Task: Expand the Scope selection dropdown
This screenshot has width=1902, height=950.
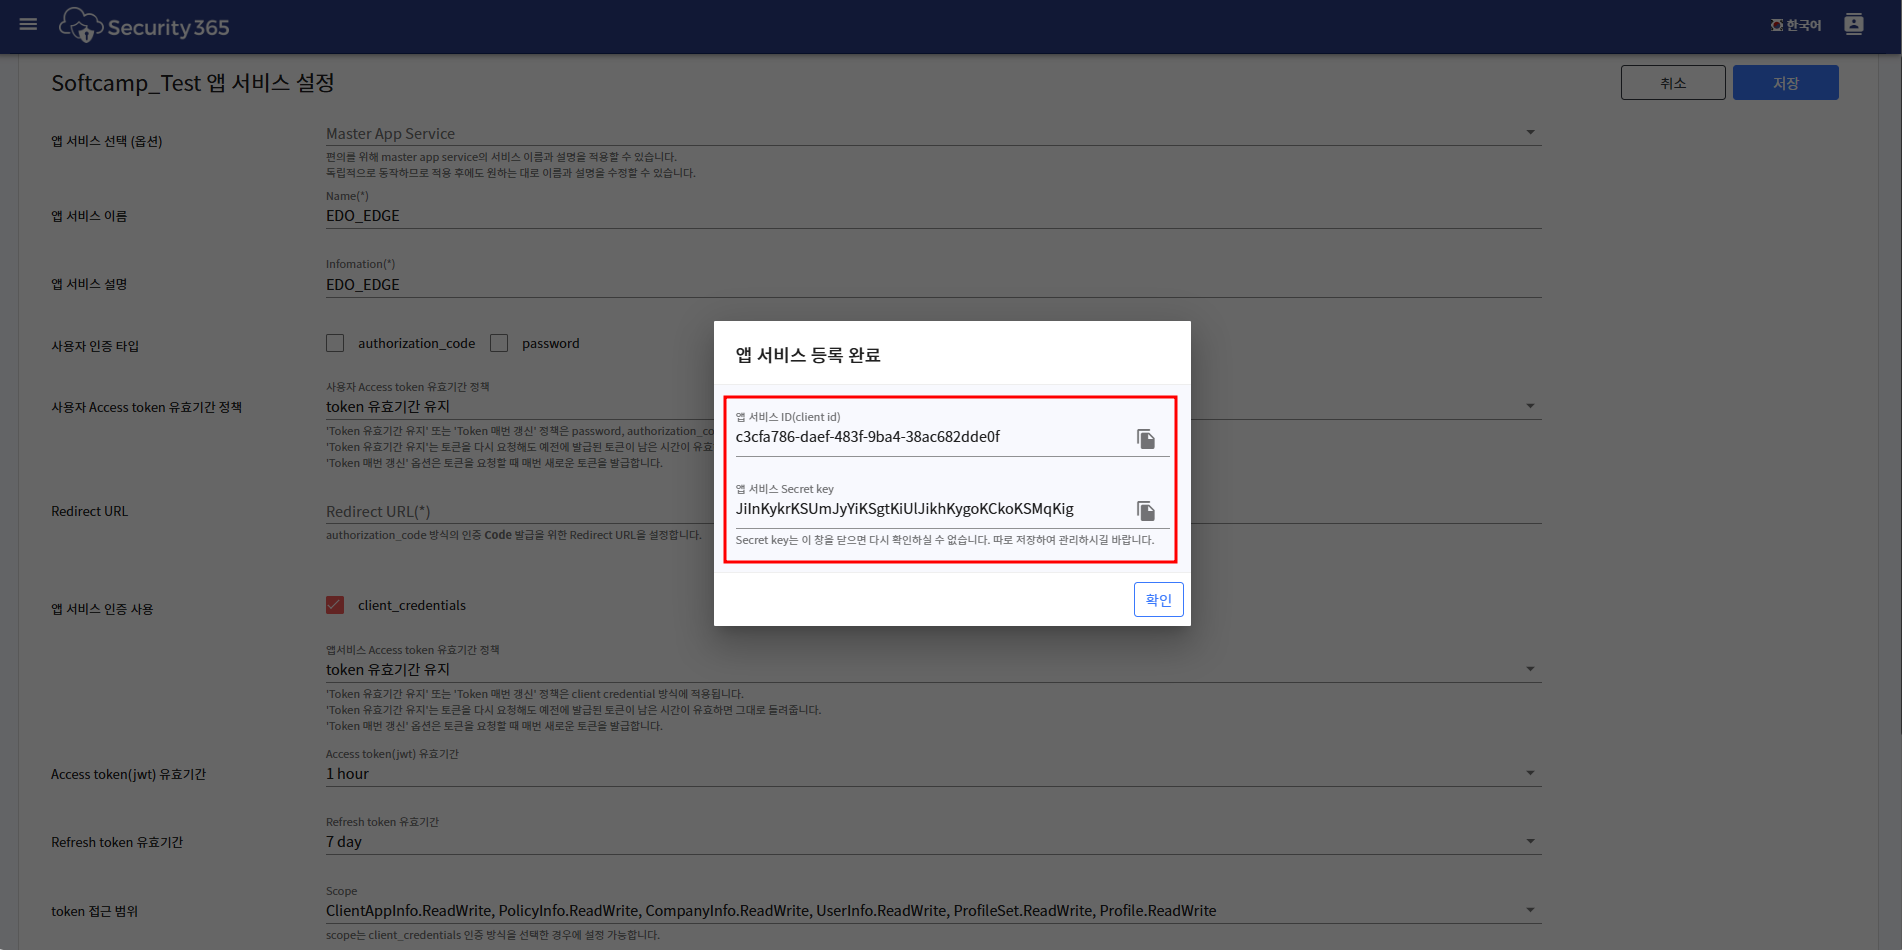Action: (1529, 910)
